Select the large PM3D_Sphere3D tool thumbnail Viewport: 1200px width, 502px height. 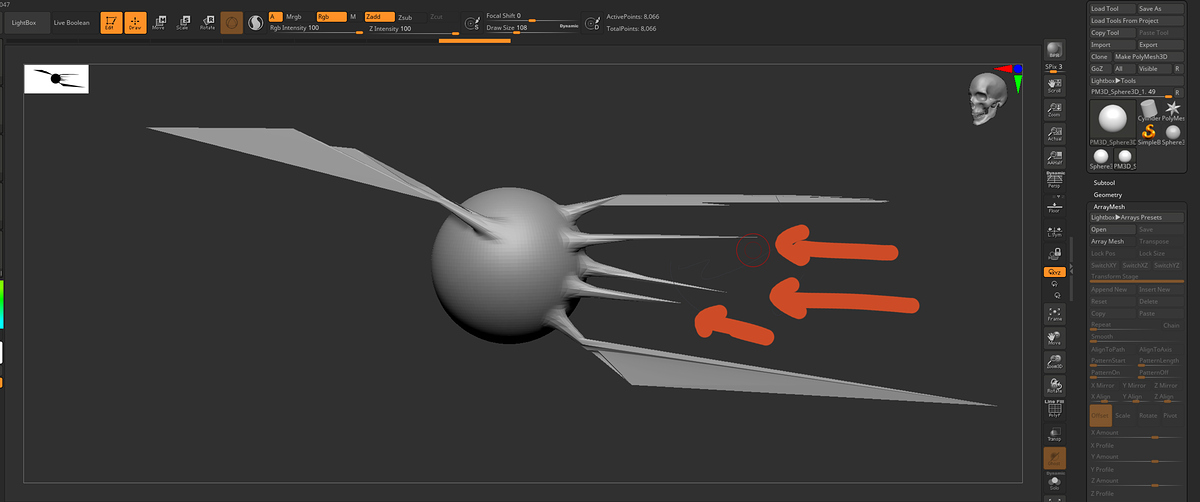1112,121
